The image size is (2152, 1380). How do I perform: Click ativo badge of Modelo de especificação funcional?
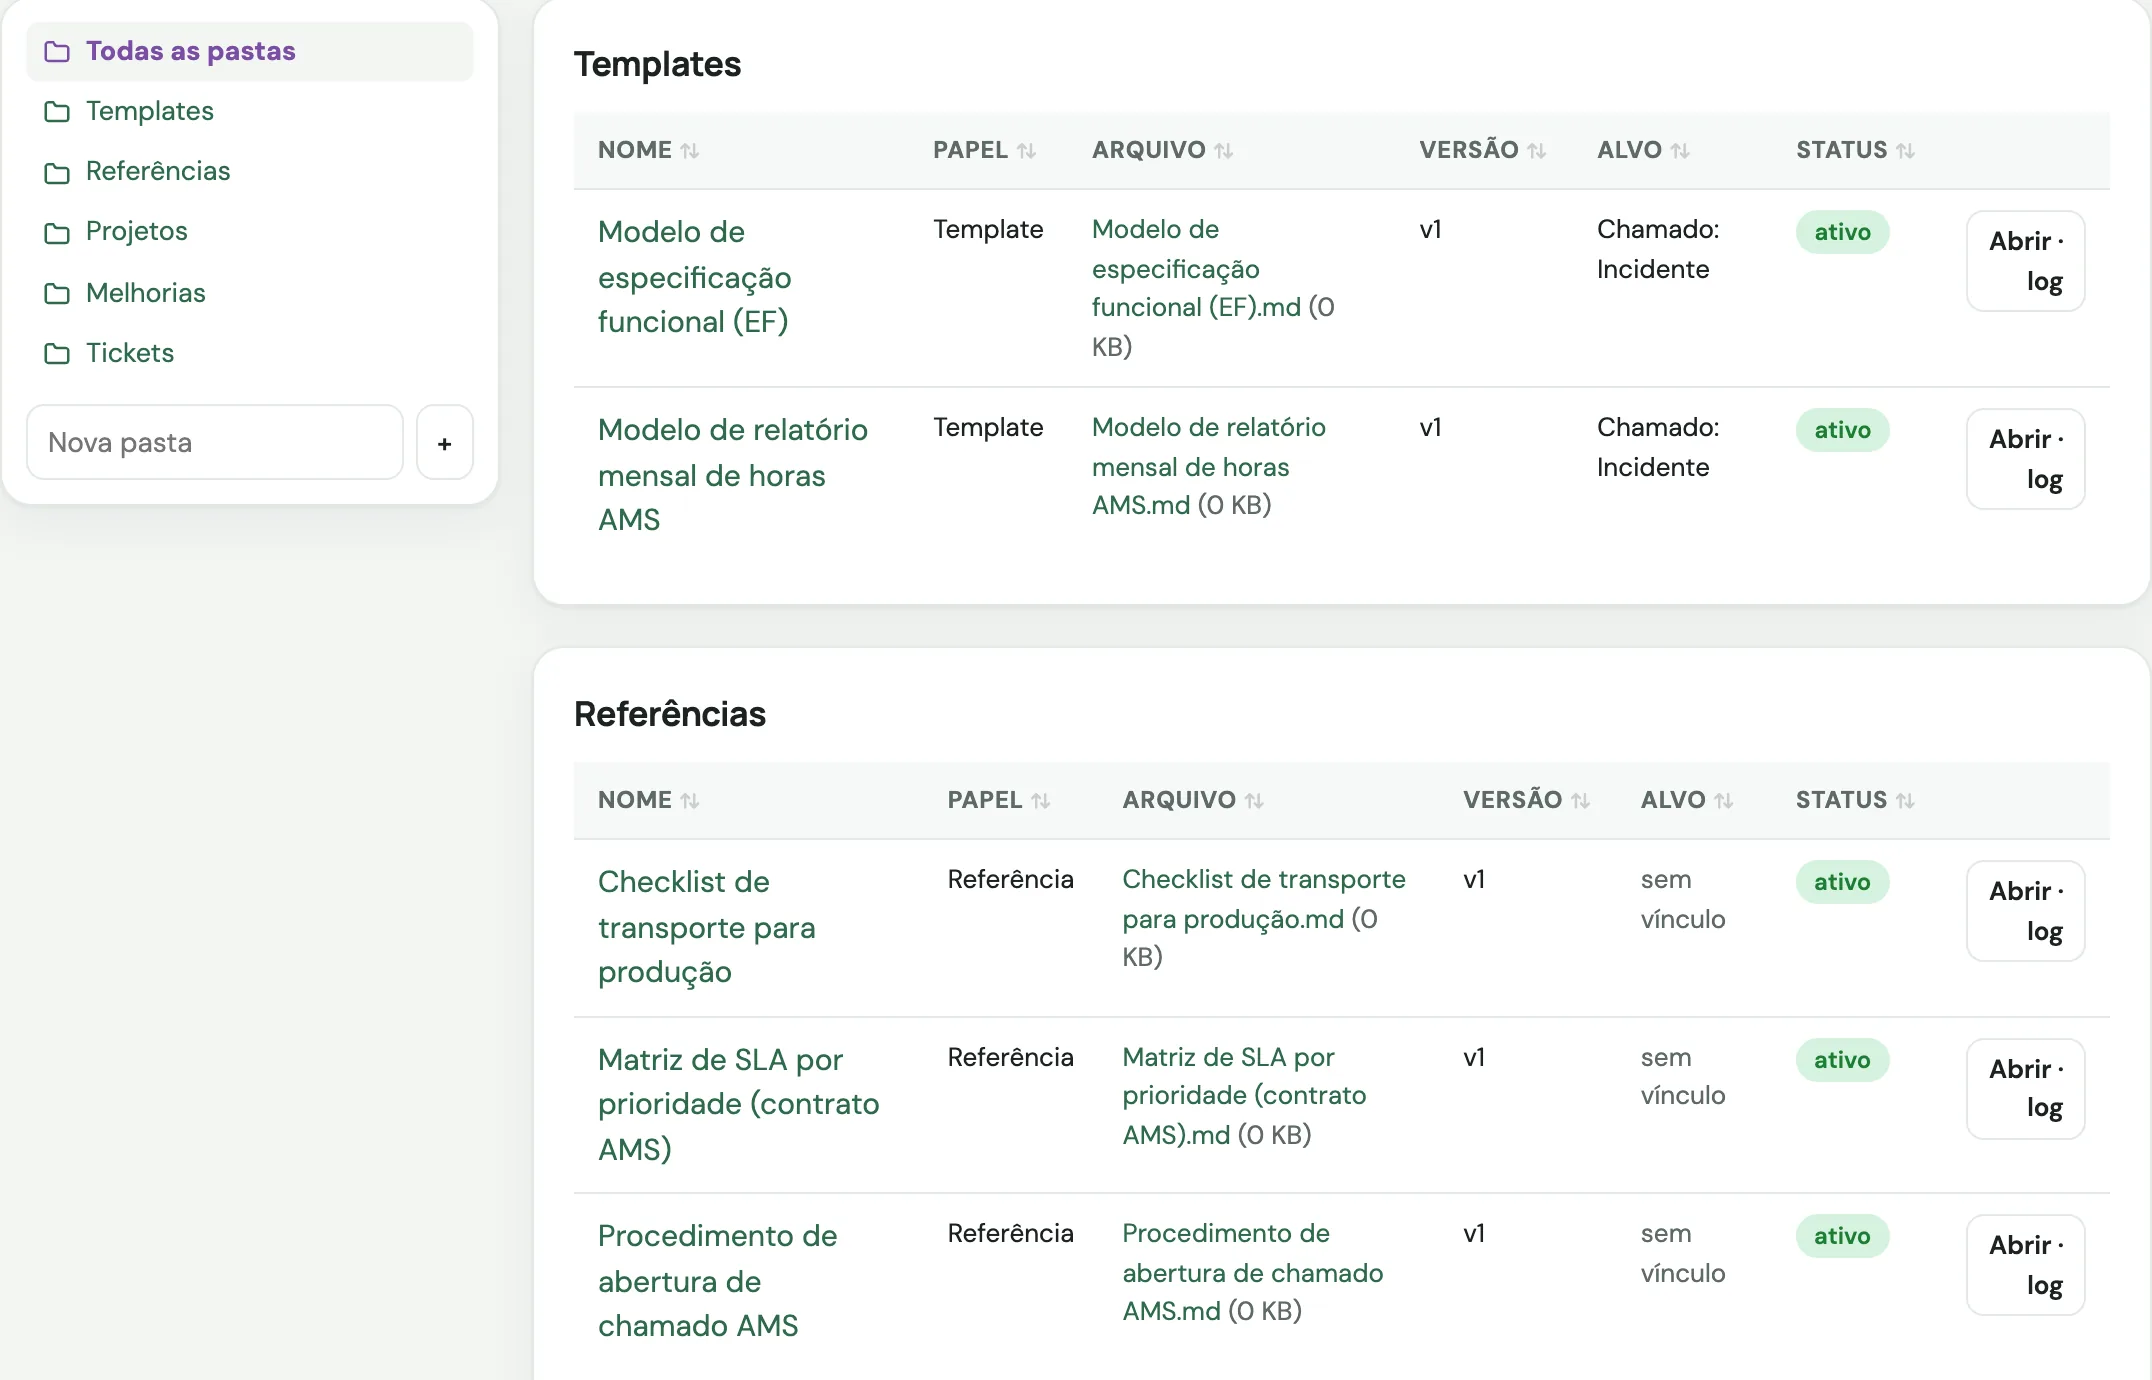point(1842,232)
